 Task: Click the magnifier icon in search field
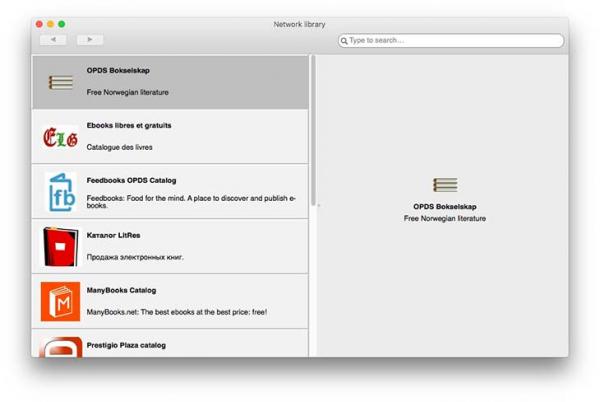point(344,41)
